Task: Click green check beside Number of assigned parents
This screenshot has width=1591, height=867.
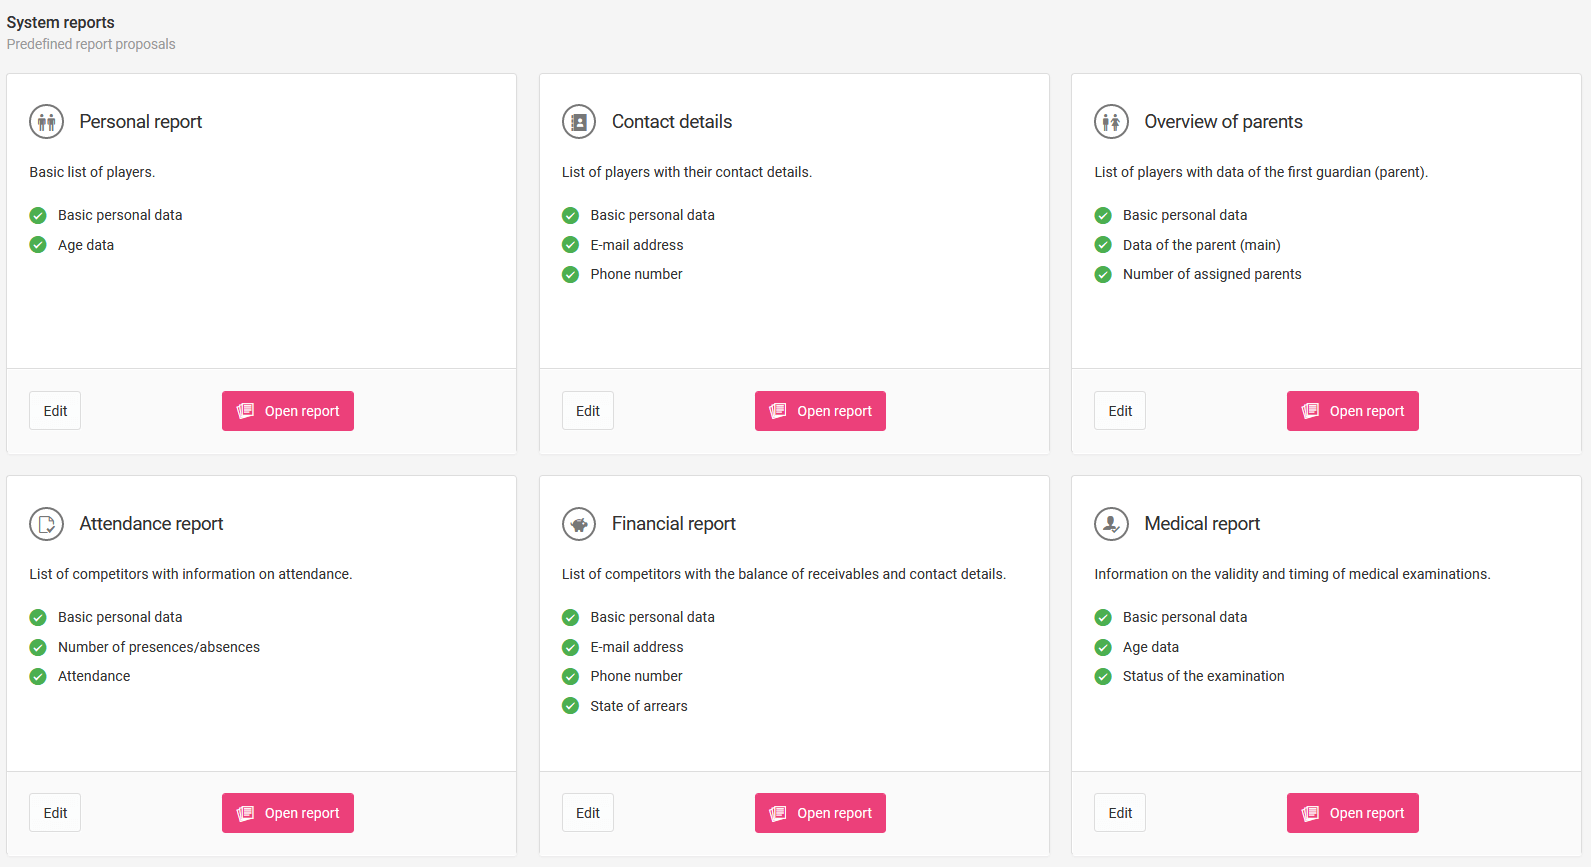Action: click(1103, 275)
